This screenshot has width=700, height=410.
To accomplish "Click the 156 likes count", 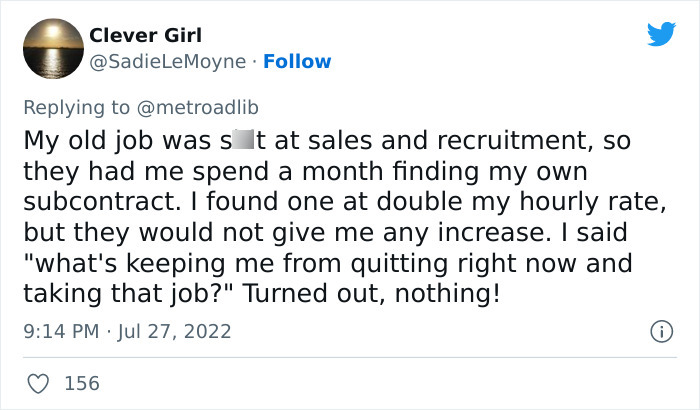I will click(81, 383).
